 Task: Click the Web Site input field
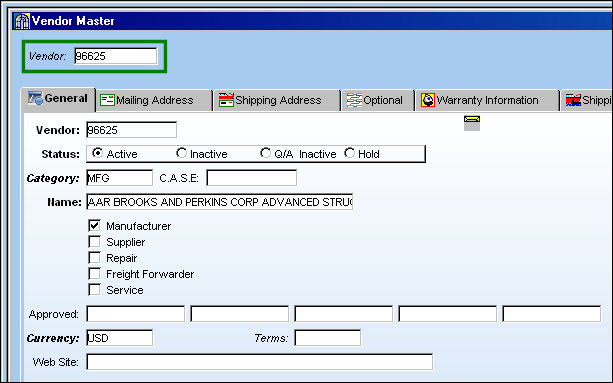(x=260, y=362)
